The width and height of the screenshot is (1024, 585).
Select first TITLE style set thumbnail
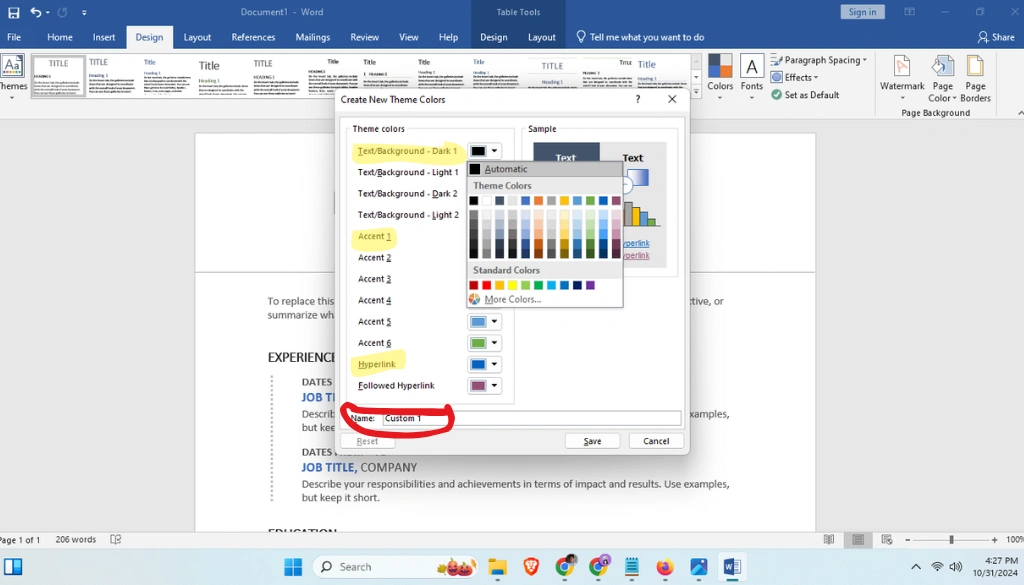tap(58, 76)
